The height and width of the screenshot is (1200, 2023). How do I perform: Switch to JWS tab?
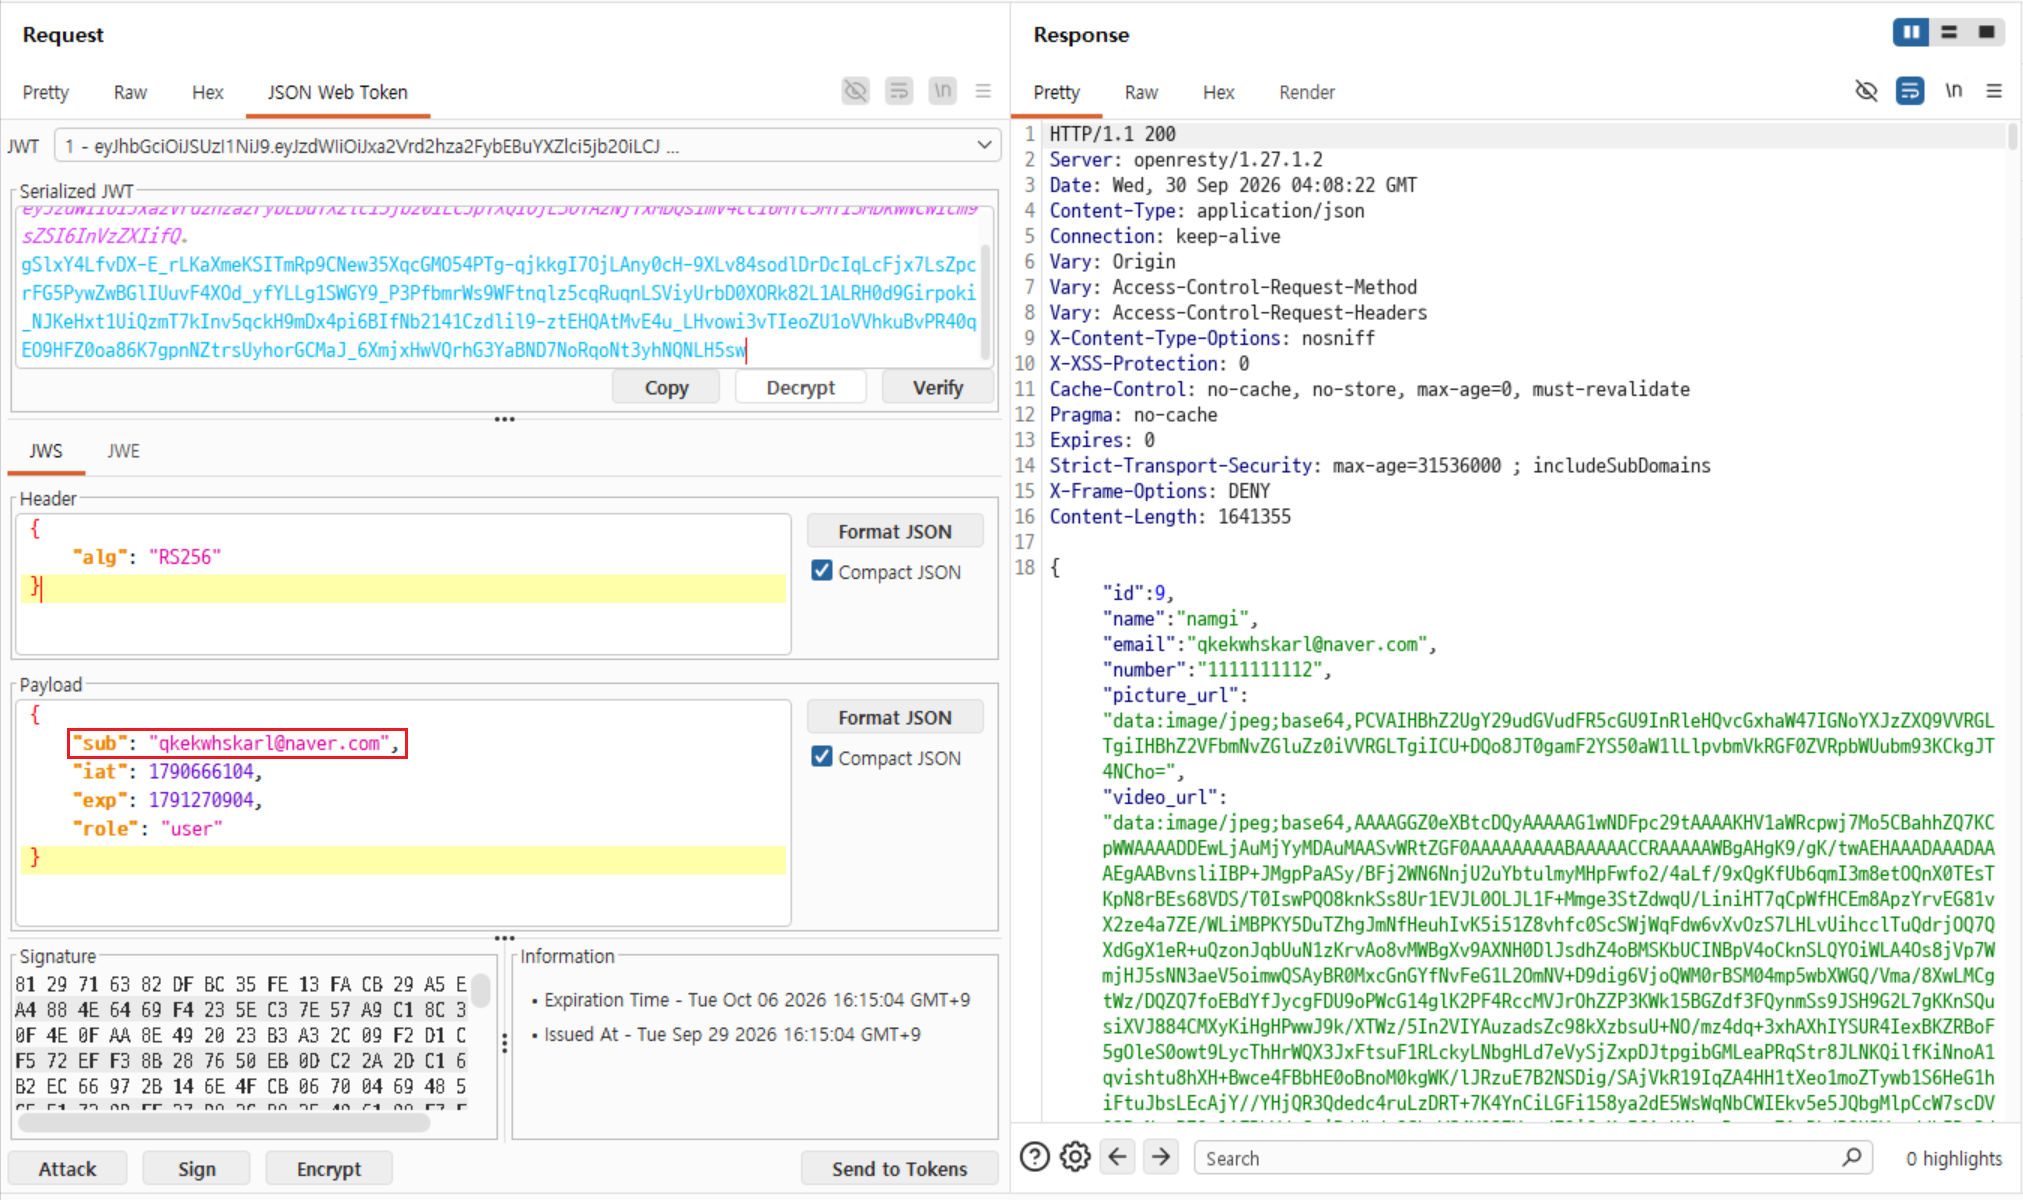(x=46, y=451)
